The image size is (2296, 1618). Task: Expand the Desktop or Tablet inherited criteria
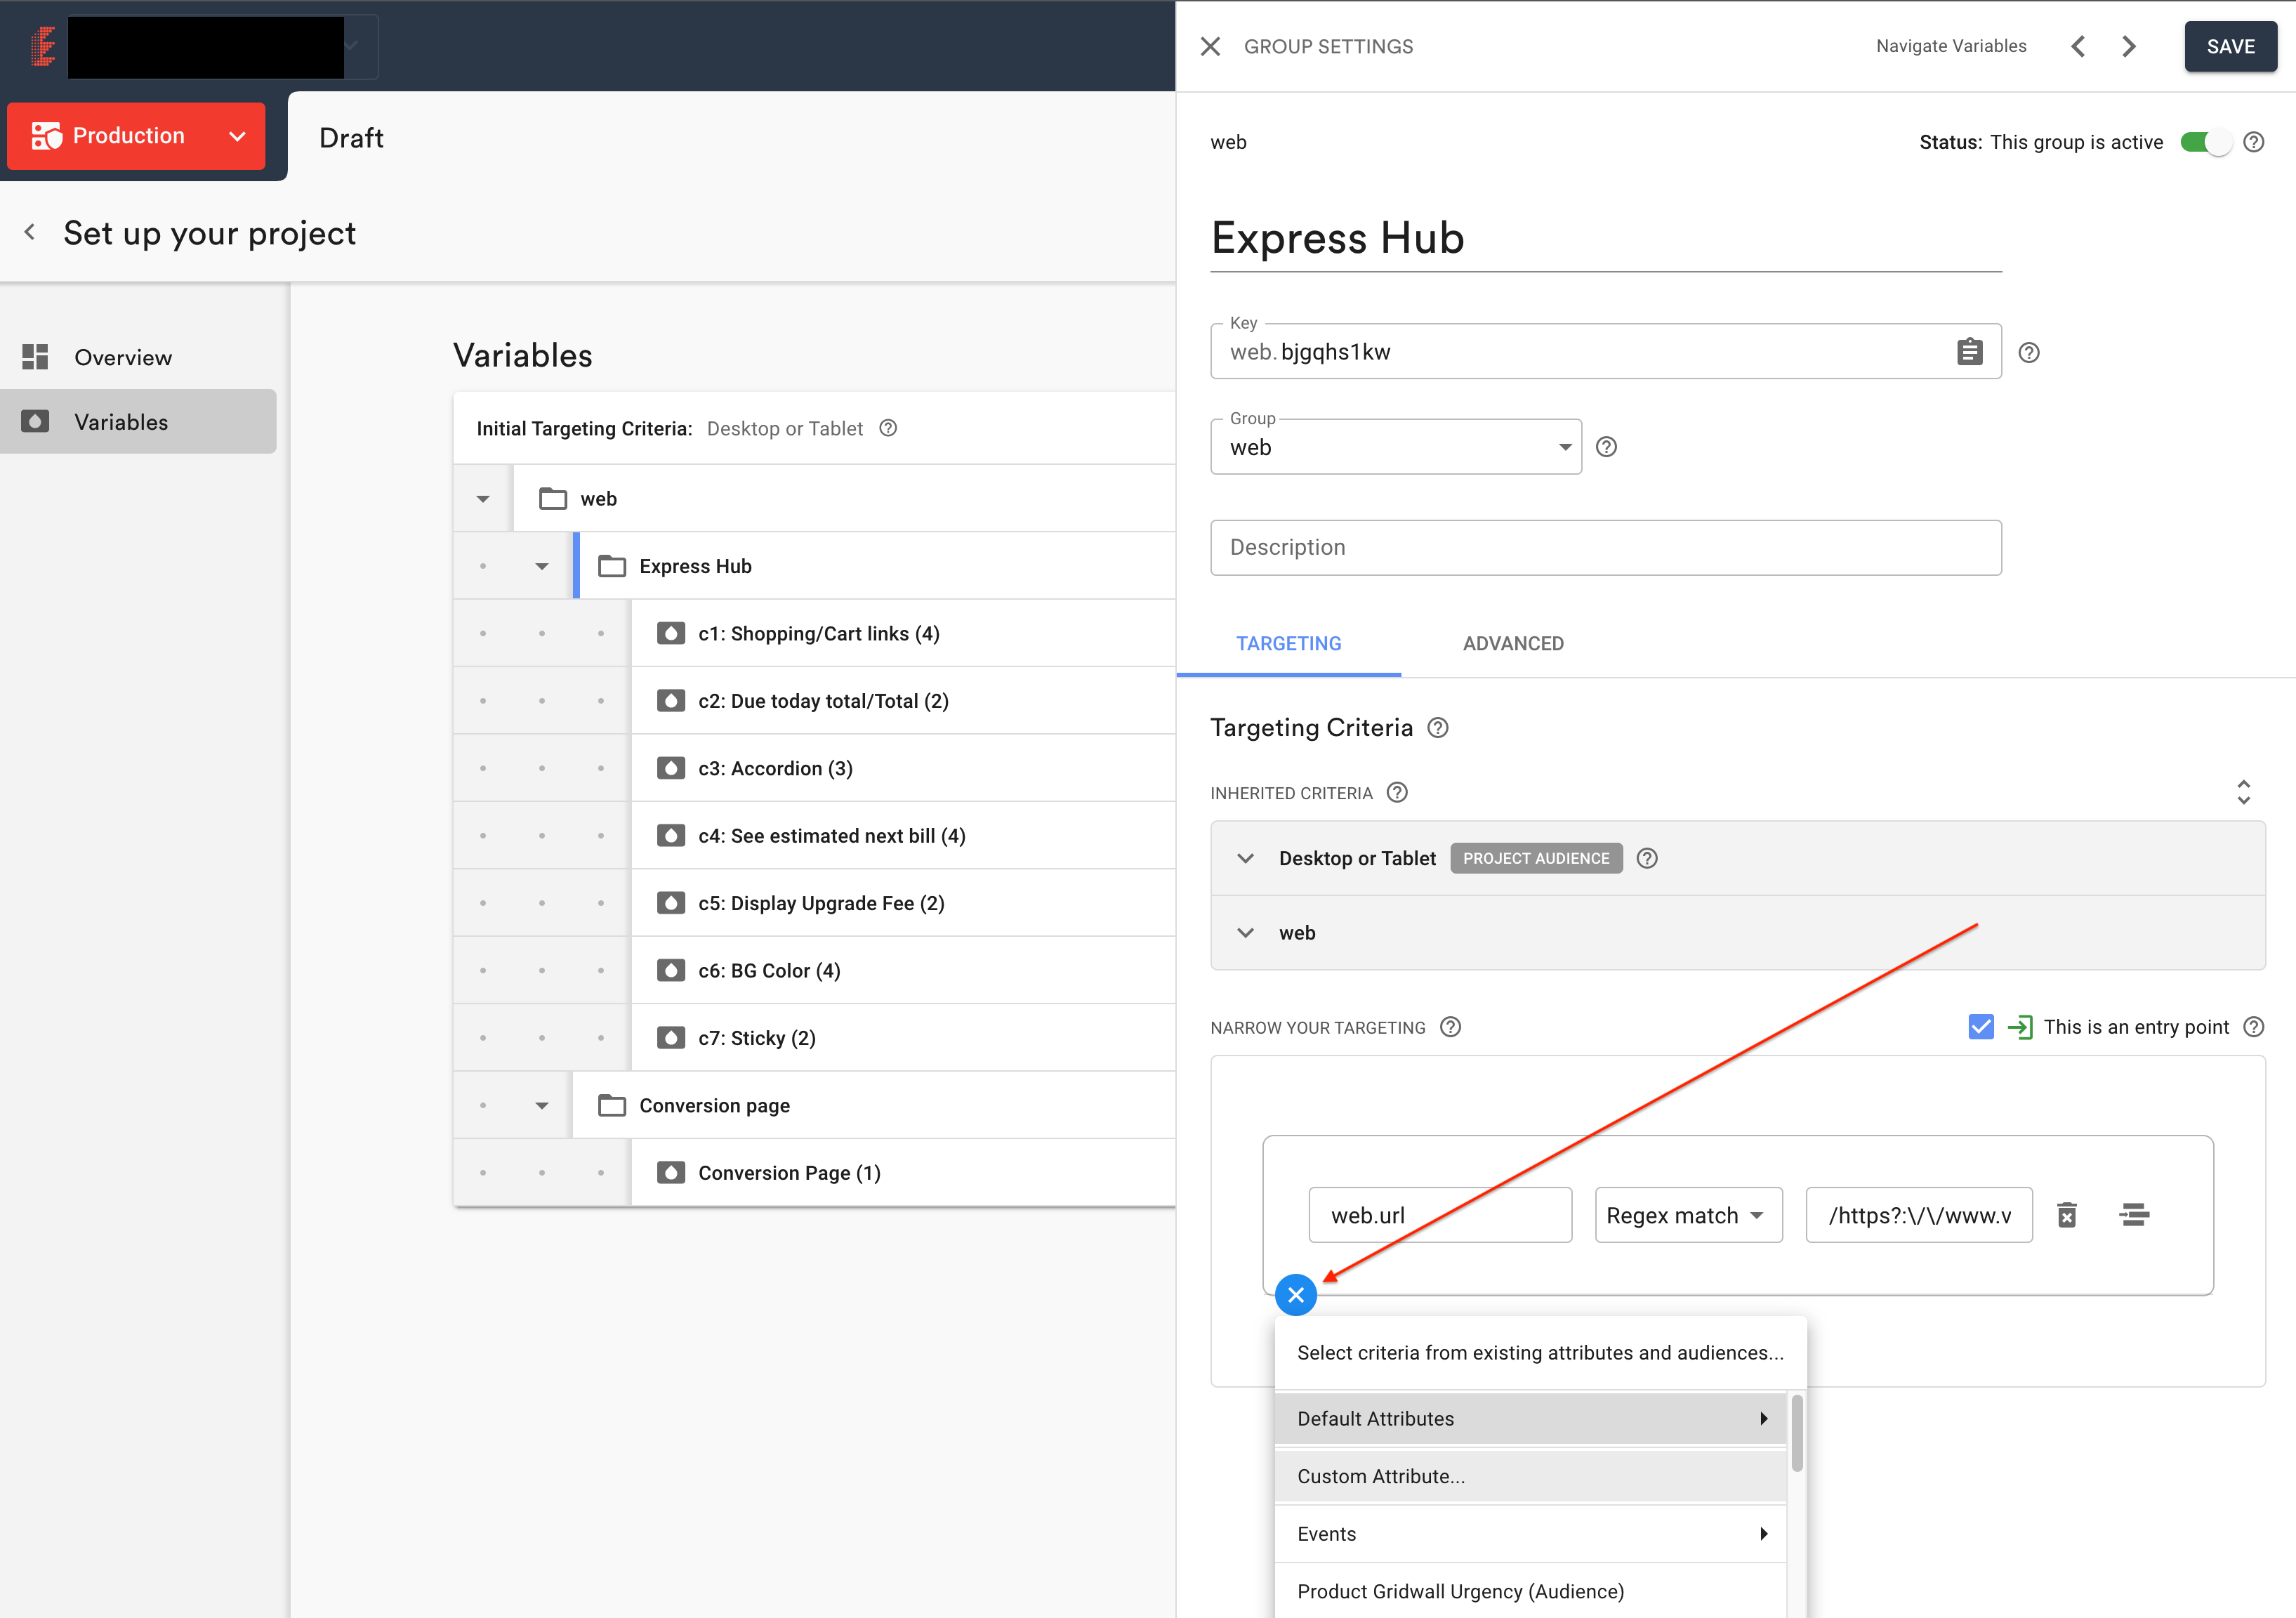pos(1245,858)
